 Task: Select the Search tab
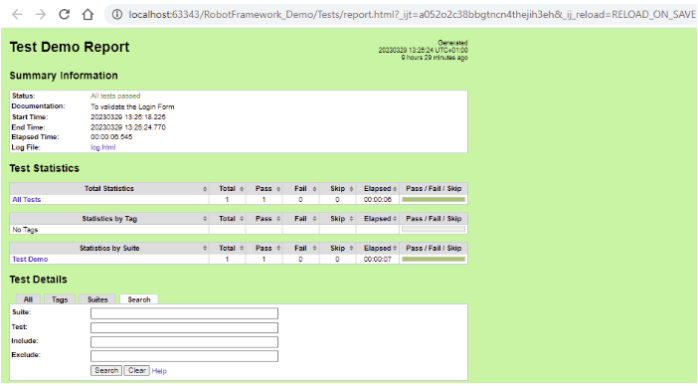pos(139,300)
